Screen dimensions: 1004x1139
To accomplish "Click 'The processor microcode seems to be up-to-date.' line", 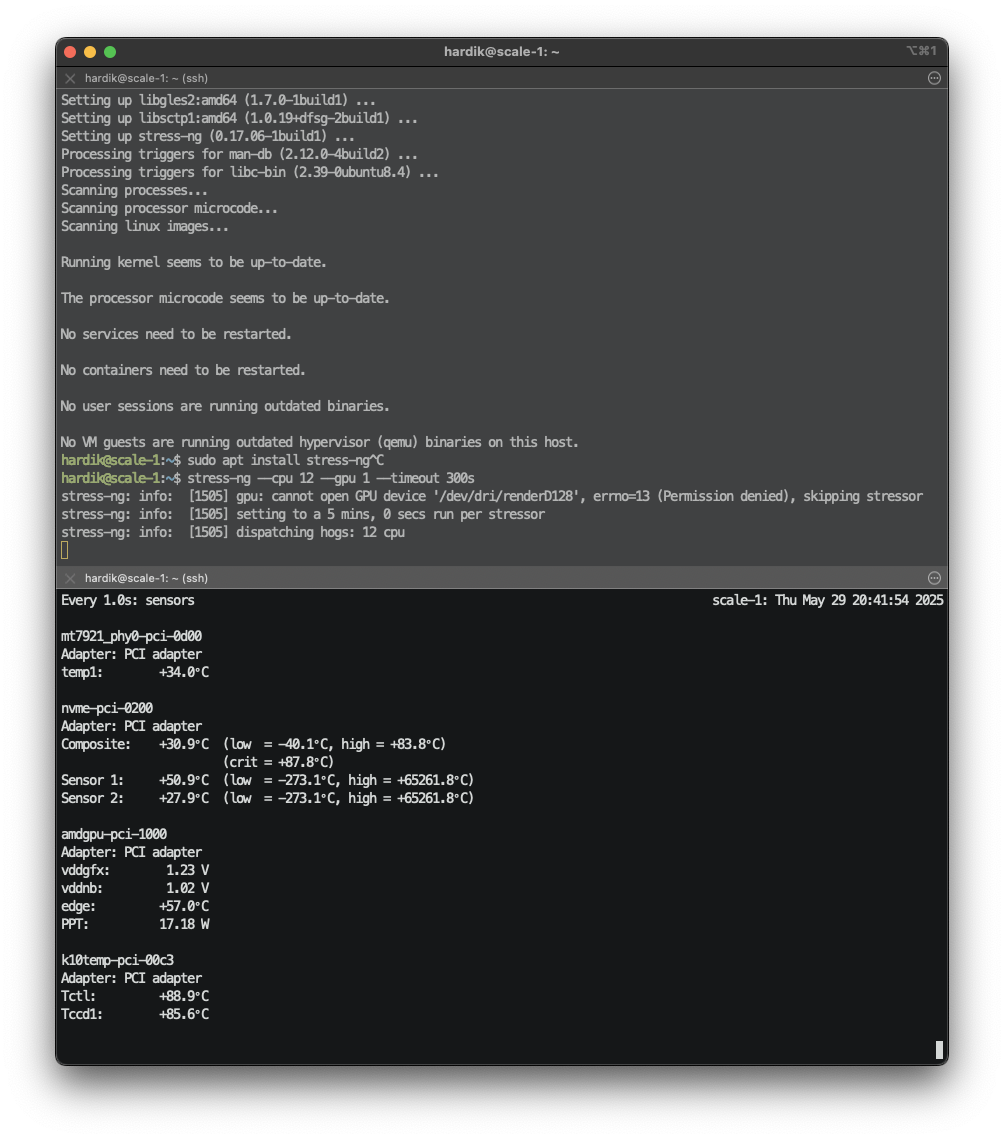I will tap(225, 298).
